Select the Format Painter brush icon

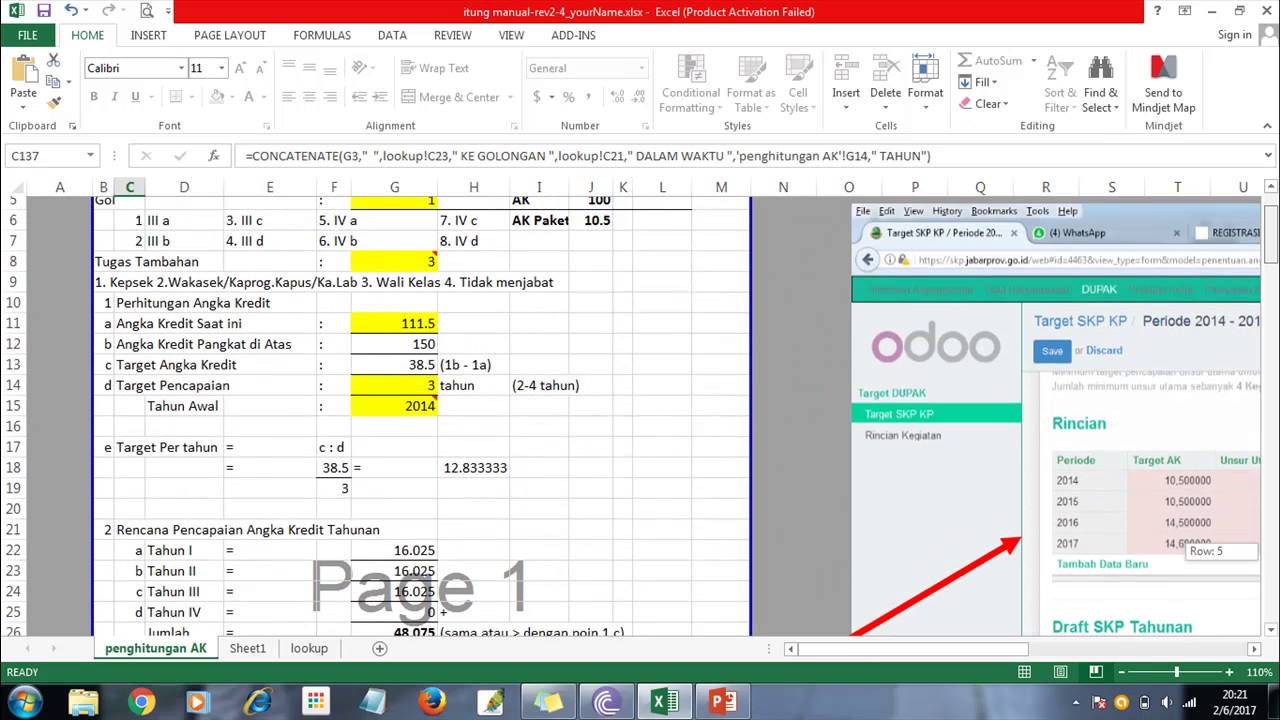click(x=54, y=101)
